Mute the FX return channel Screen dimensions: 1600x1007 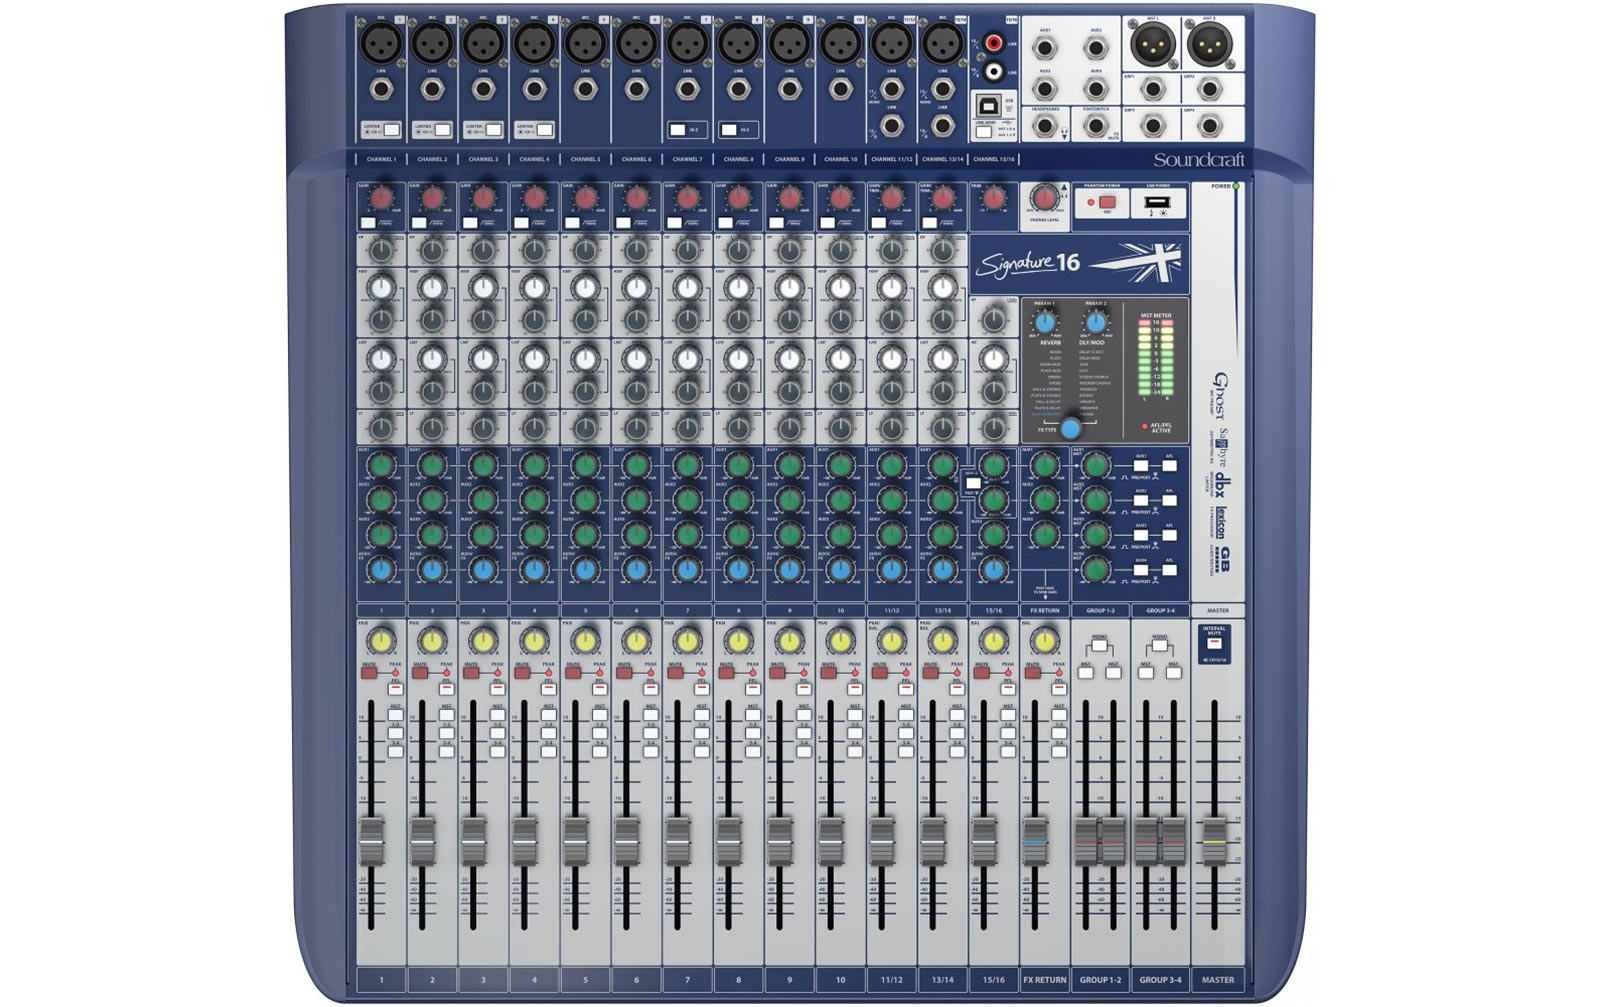point(1031,674)
